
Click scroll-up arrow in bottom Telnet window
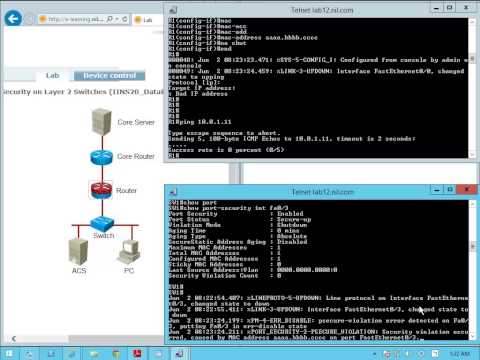[472, 204]
